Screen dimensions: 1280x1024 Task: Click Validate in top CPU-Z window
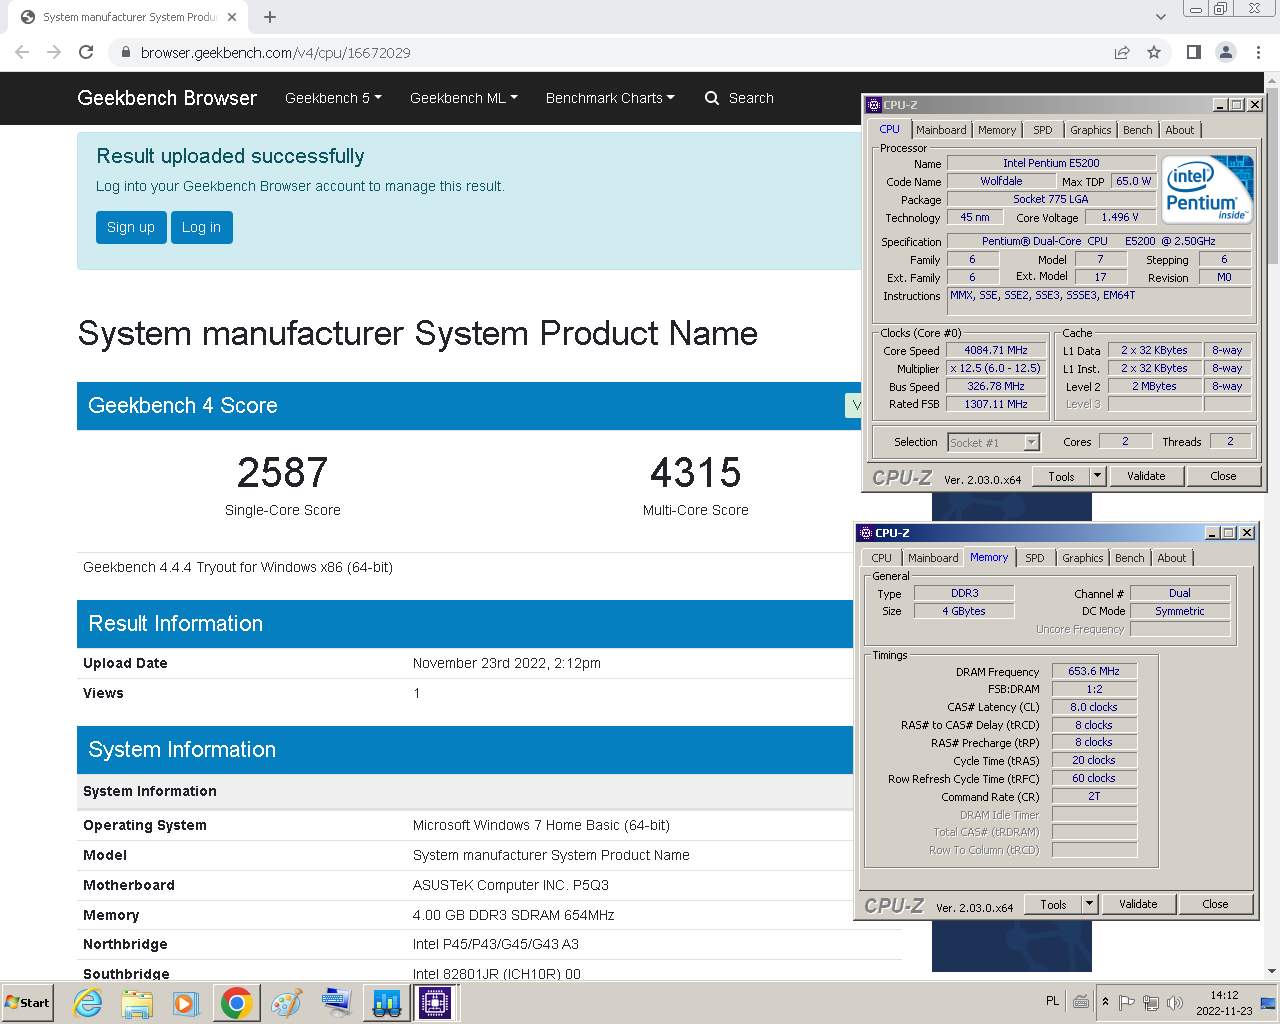coord(1146,476)
